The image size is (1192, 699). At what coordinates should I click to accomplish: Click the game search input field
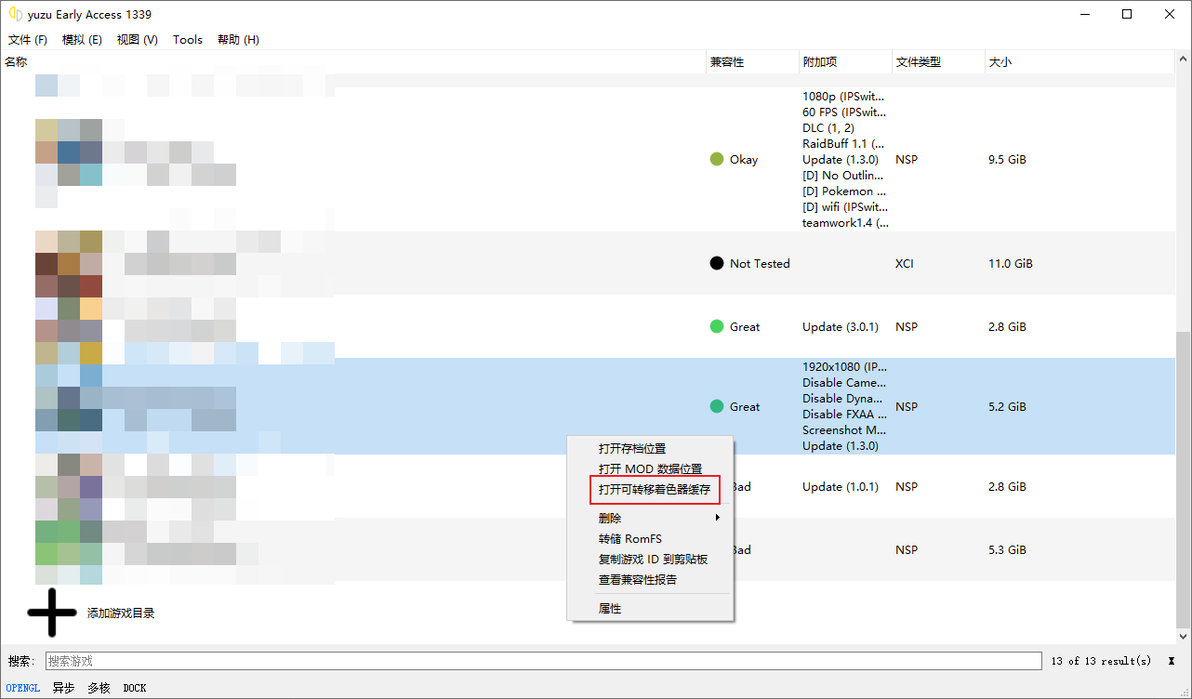pyautogui.click(x=544, y=661)
